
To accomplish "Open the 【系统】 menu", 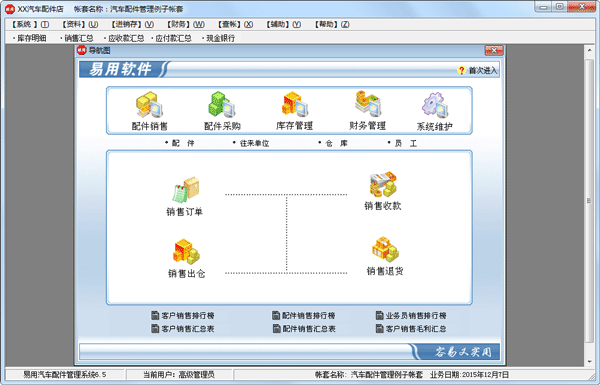I will click(29, 24).
